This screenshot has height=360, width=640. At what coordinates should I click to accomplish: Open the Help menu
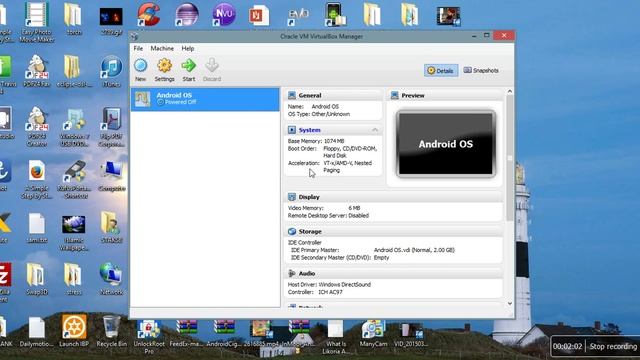188,48
